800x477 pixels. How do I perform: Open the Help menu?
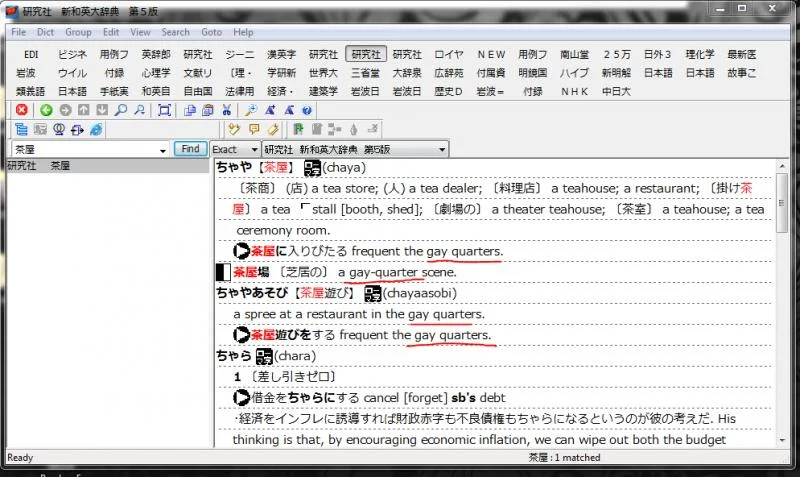(x=243, y=32)
